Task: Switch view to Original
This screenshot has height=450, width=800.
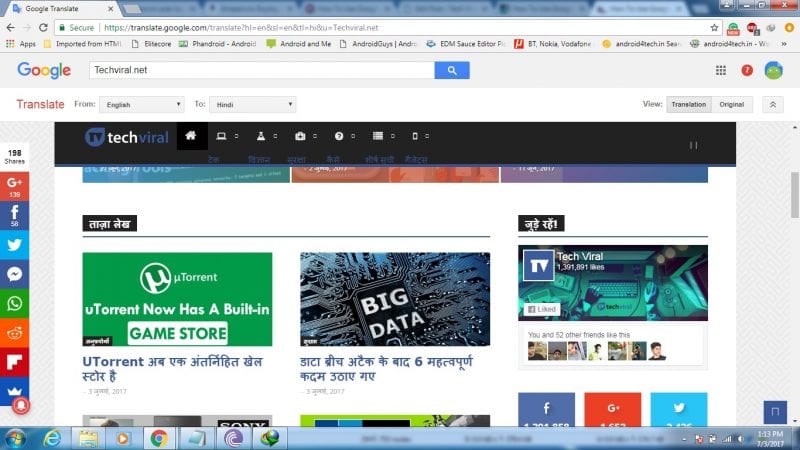Action: pyautogui.click(x=732, y=104)
